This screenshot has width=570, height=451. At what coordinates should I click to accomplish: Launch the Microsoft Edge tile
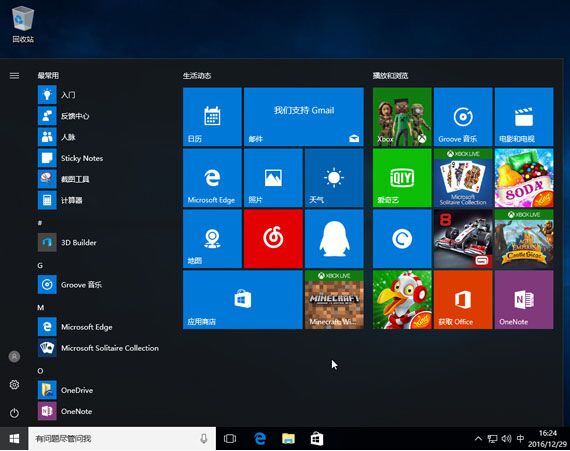pyautogui.click(x=212, y=178)
